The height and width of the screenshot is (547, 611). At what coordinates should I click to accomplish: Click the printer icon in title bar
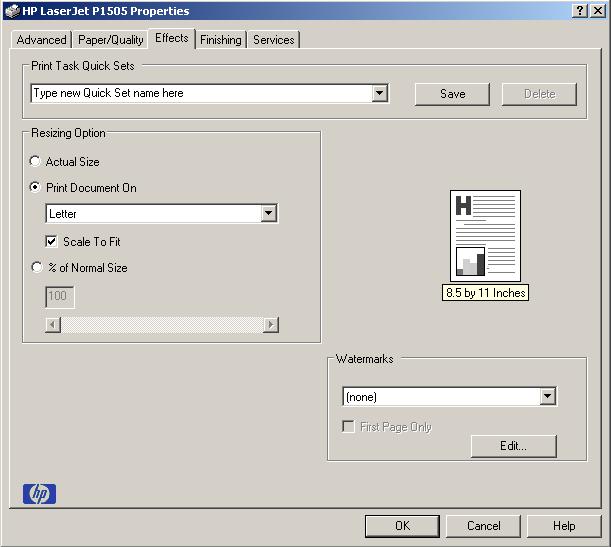coord(12,11)
